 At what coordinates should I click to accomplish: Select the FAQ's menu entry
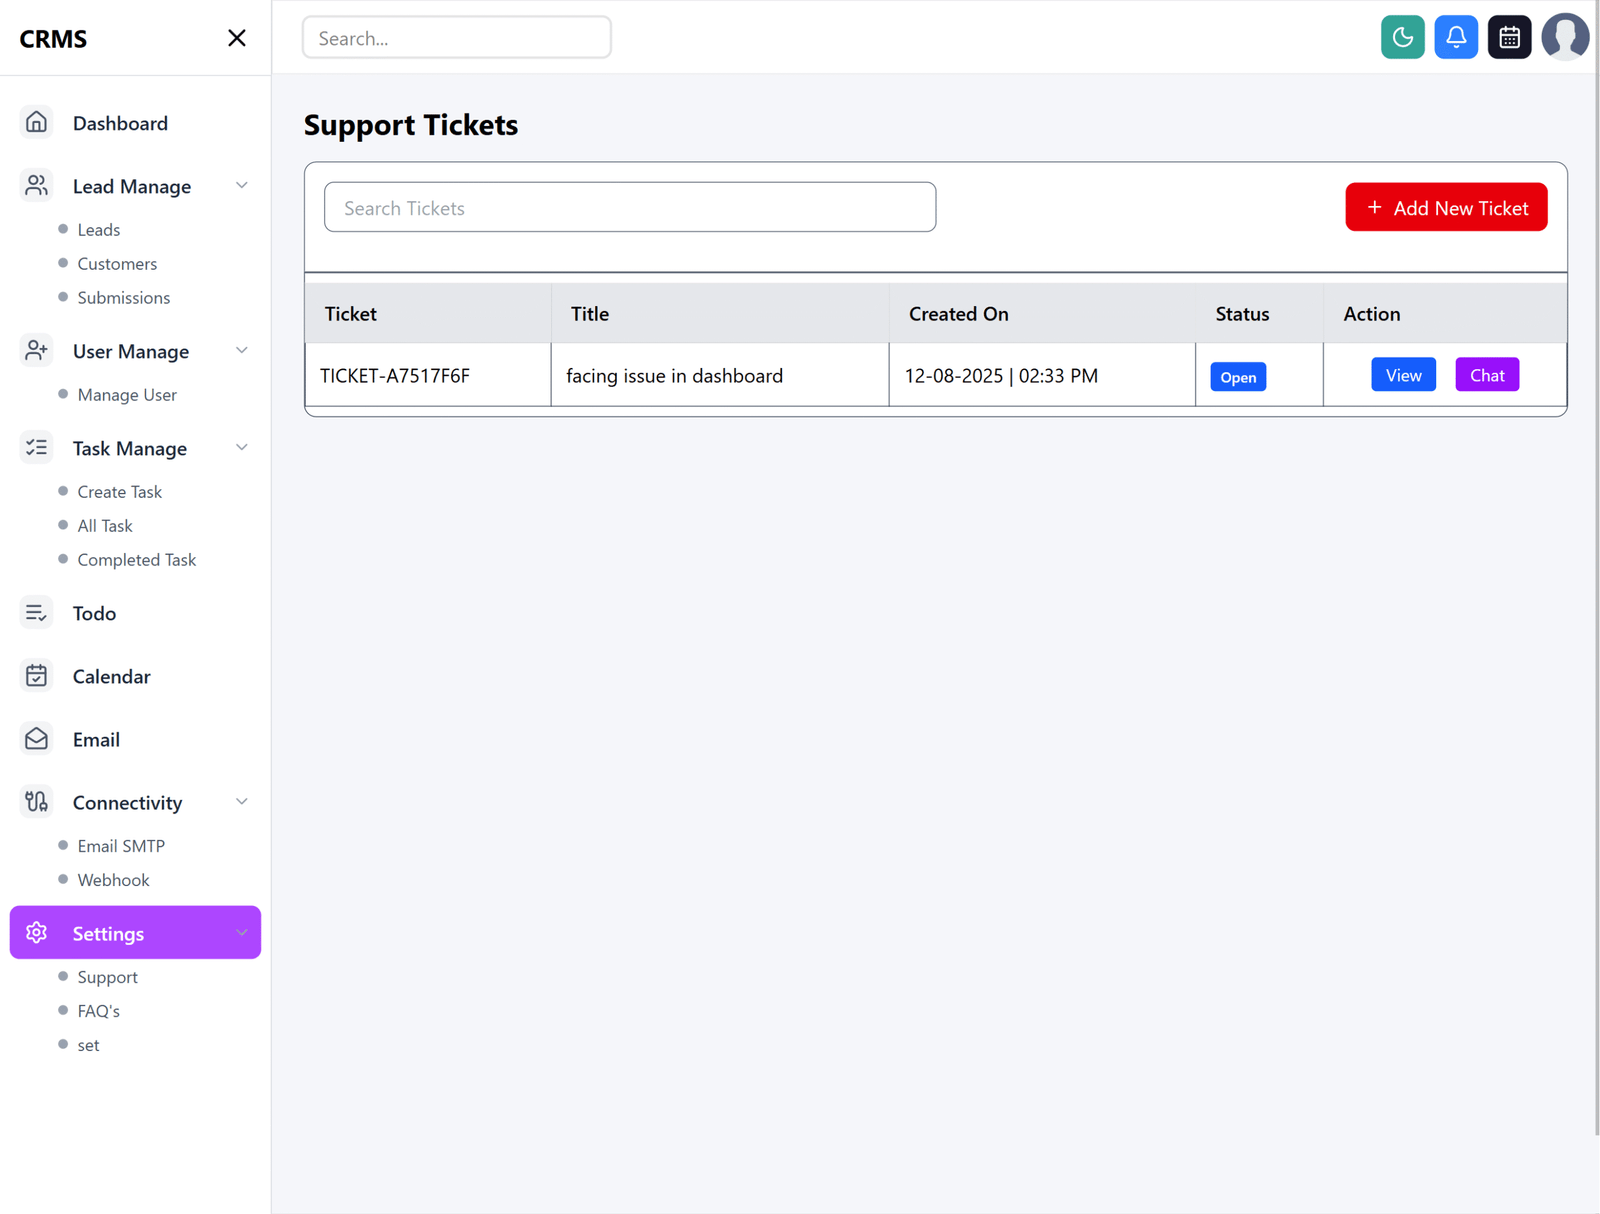tap(100, 1011)
